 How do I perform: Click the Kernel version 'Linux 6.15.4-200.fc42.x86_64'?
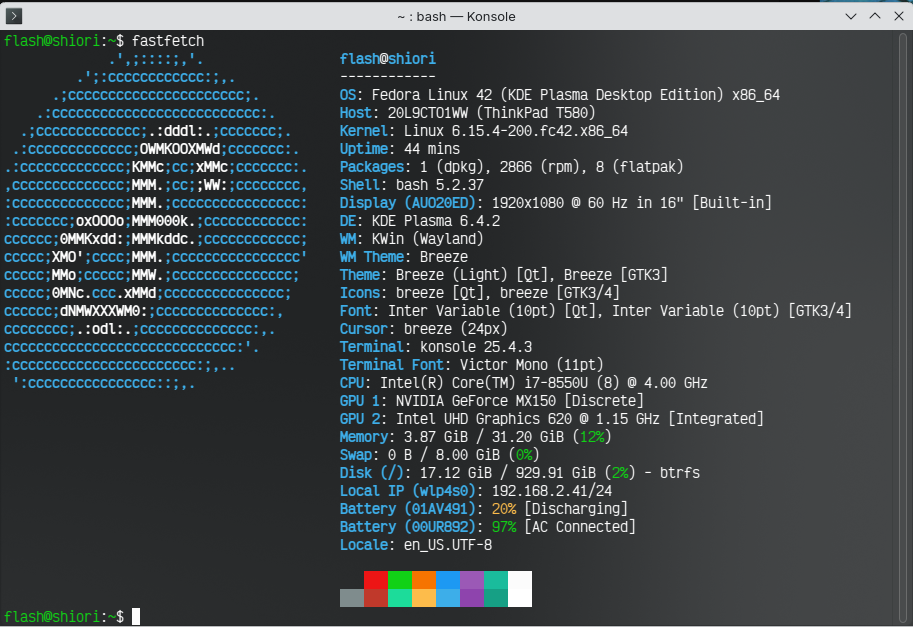click(516, 131)
